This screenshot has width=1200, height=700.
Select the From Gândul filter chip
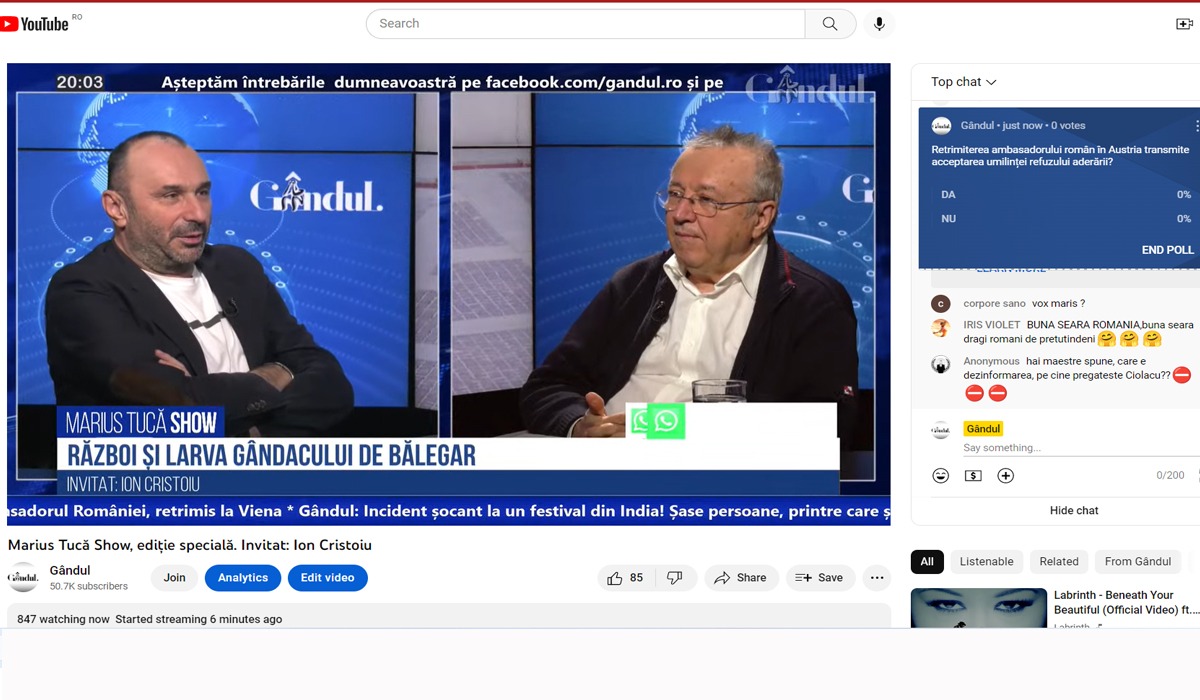point(1138,562)
